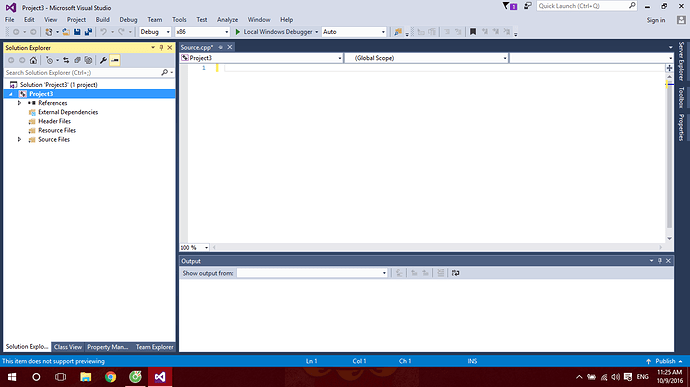Image resolution: width=690 pixels, height=387 pixels.
Task: Click Publish in status bar
Action: click(665, 361)
